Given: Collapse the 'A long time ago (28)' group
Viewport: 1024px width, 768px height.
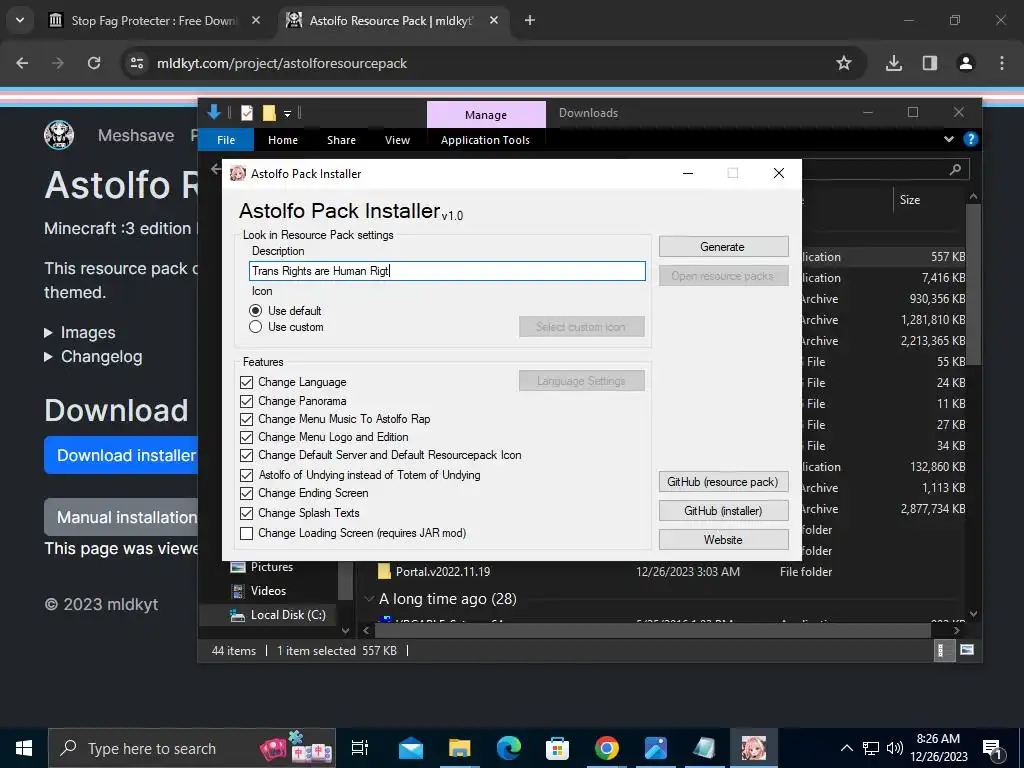Looking at the screenshot, I should coord(369,599).
